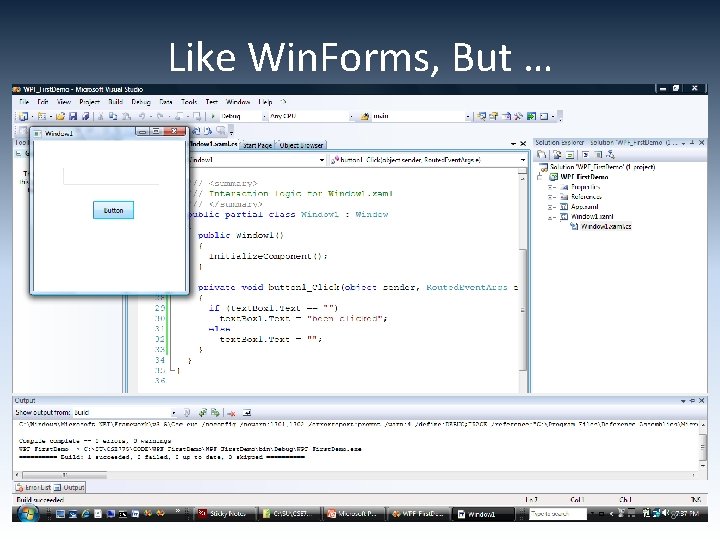Click the Save floppy disk icon
Viewport: 720px width, 540px height.
[x=73, y=117]
